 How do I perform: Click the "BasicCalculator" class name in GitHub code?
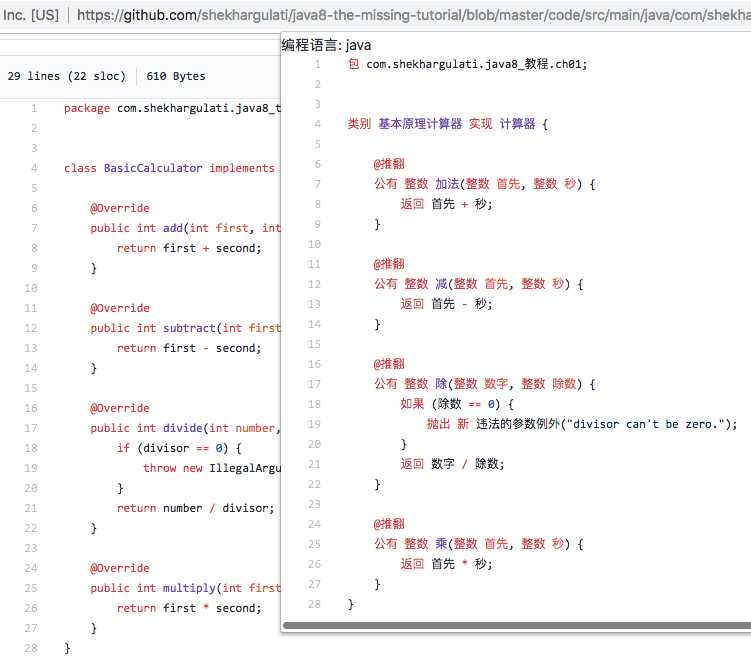[x=153, y=168]
